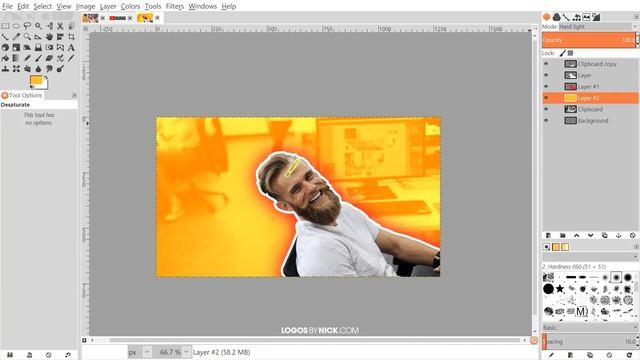Select the Ellipse Select tool
The image size is (640, 360).
click(16, 26)
